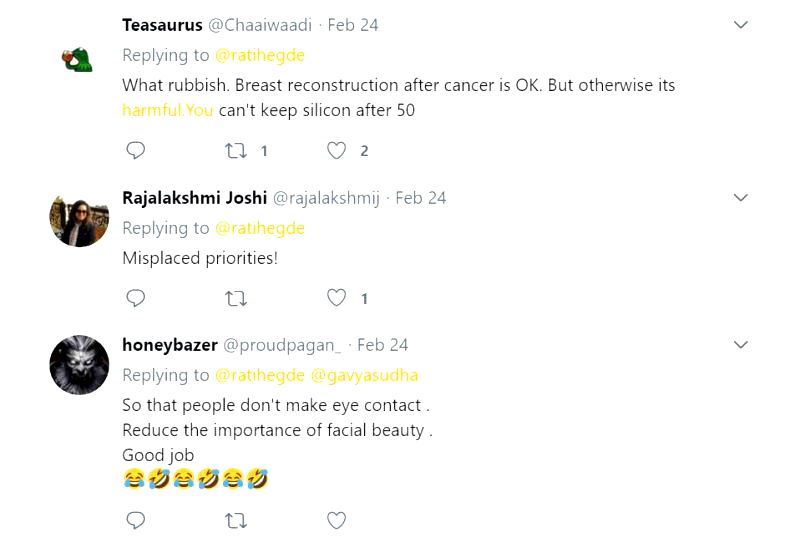Reply to Rajalakshmi Joshi's tweet
This screenshot has width=800, height=543.
[136, 298]
